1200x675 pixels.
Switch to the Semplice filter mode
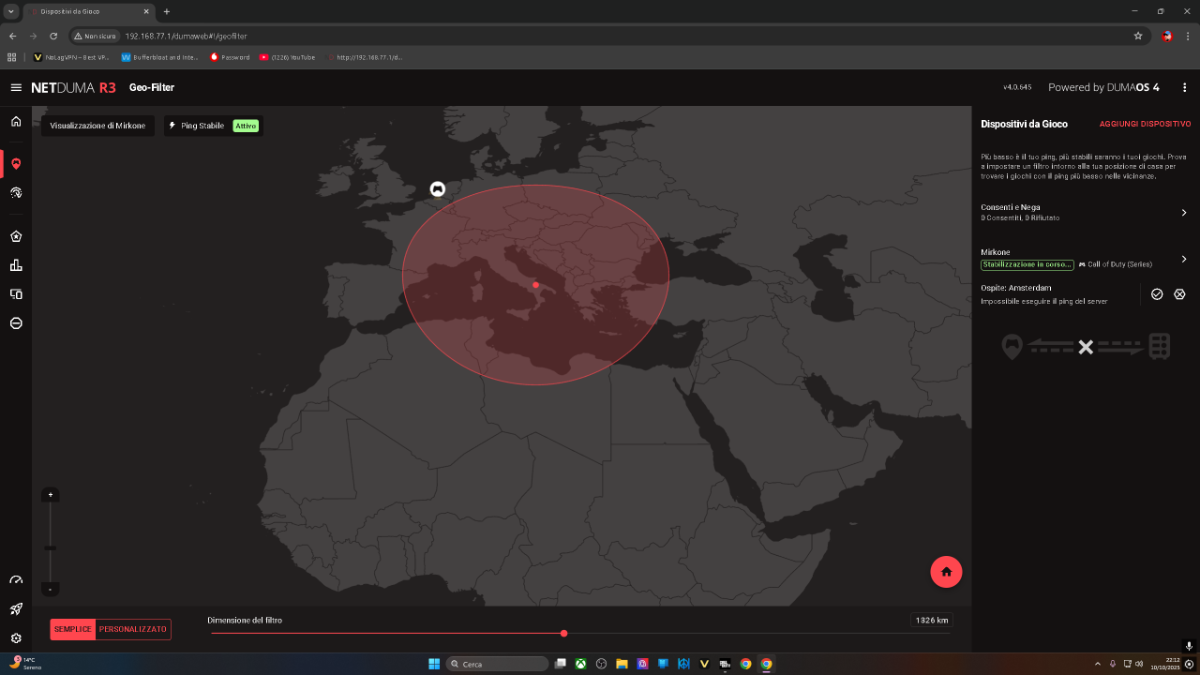73,629
